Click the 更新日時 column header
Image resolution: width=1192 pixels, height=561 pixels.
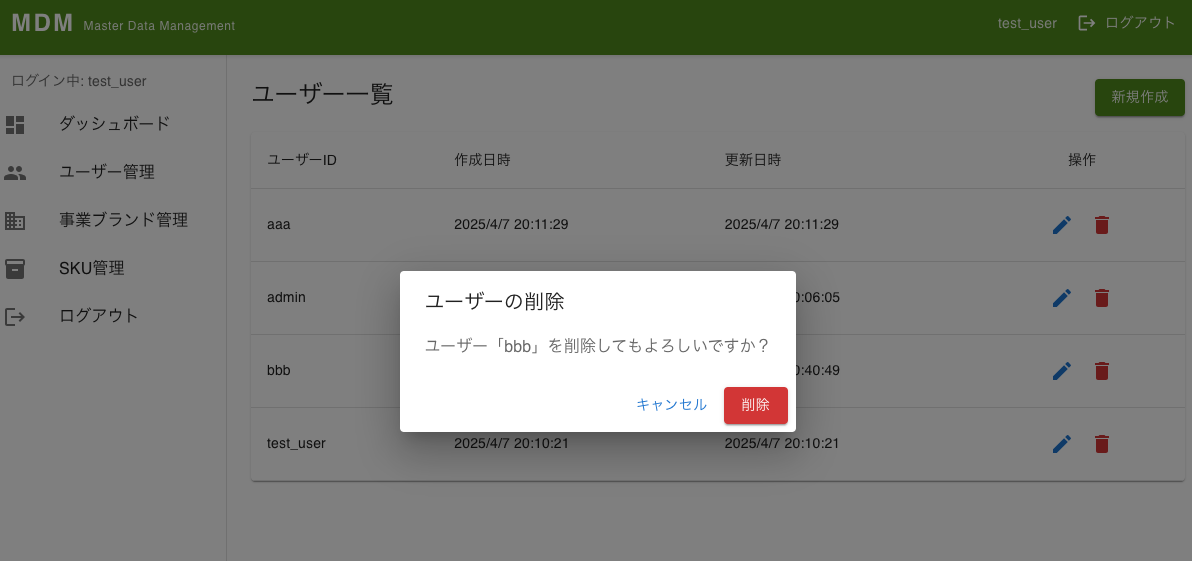(753, 160)
